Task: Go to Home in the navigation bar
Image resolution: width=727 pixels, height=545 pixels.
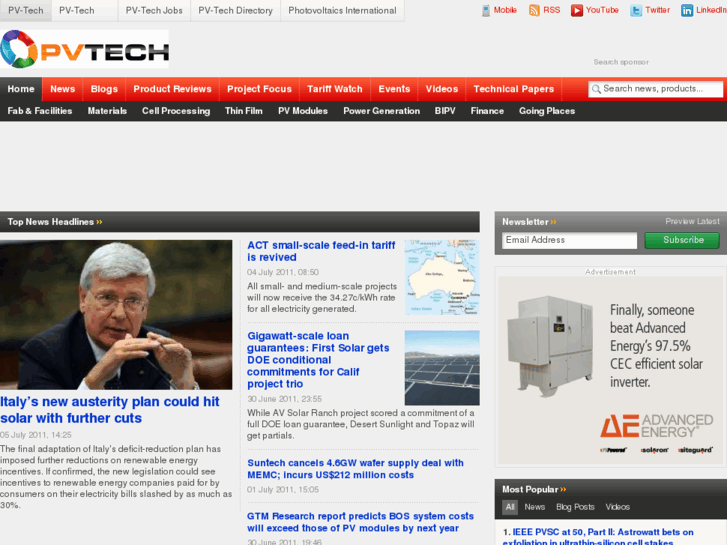Action: point(21,89)
